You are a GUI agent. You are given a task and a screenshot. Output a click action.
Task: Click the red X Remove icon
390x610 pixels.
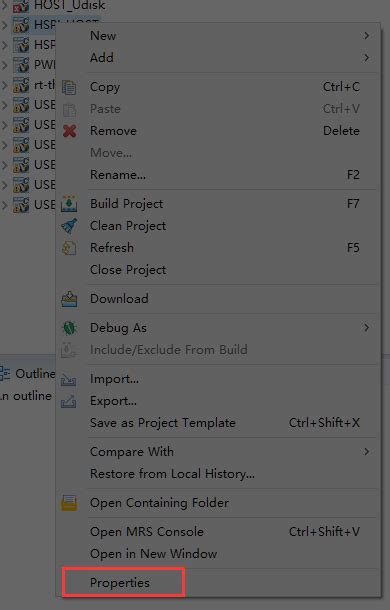pyautogui.click(x=69, y=131)
